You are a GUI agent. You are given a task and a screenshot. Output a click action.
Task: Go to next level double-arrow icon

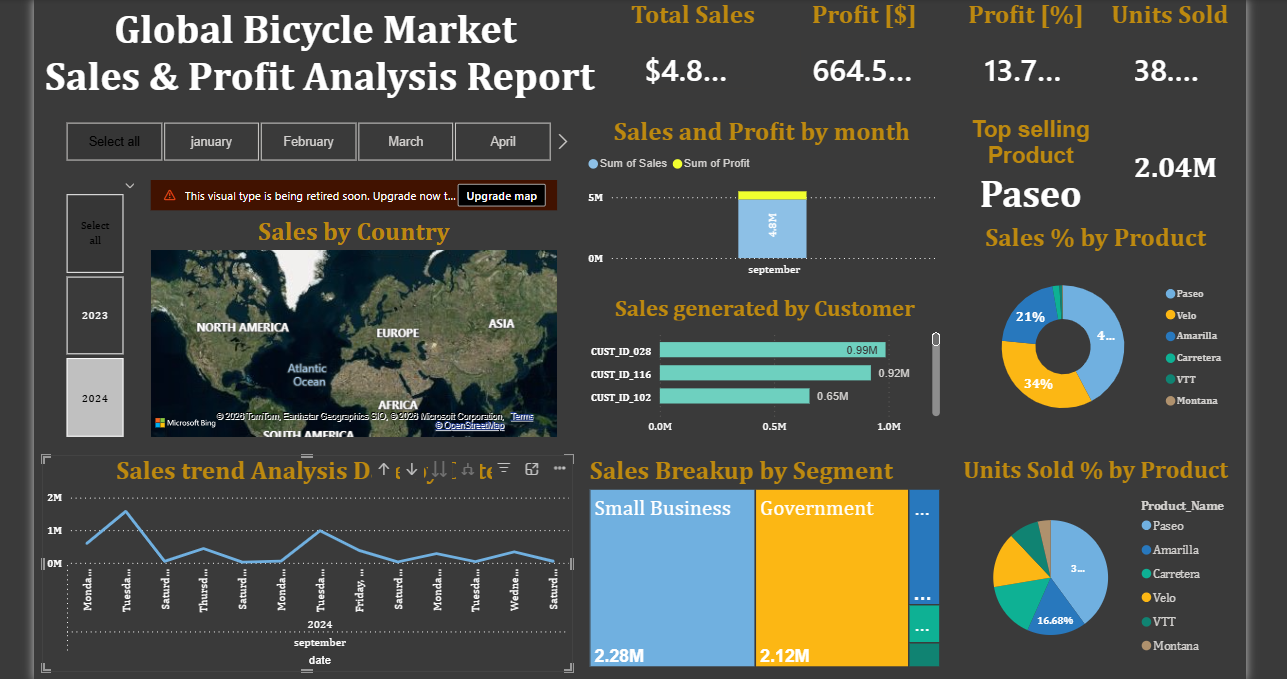439,469
